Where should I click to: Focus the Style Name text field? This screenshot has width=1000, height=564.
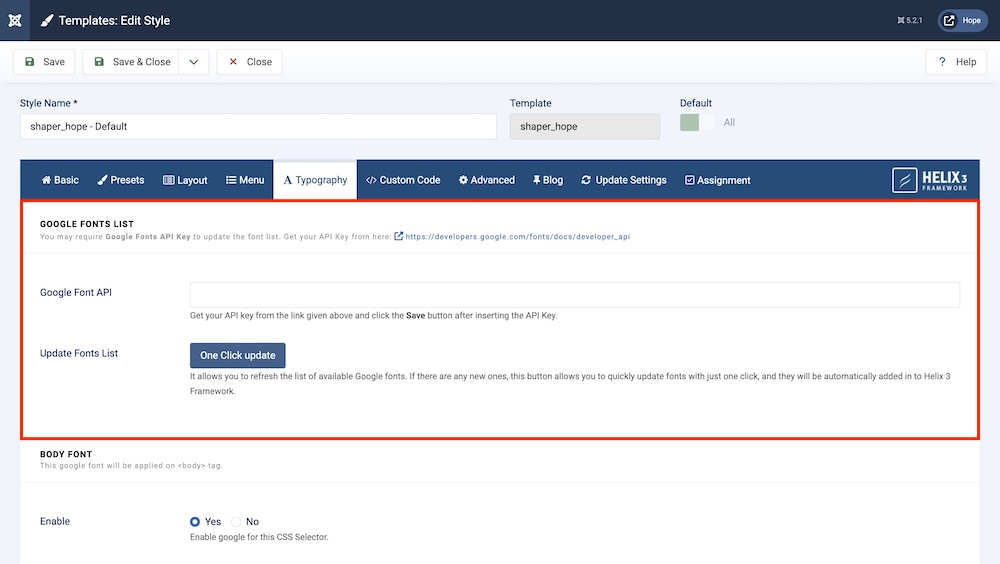point(258,126)
